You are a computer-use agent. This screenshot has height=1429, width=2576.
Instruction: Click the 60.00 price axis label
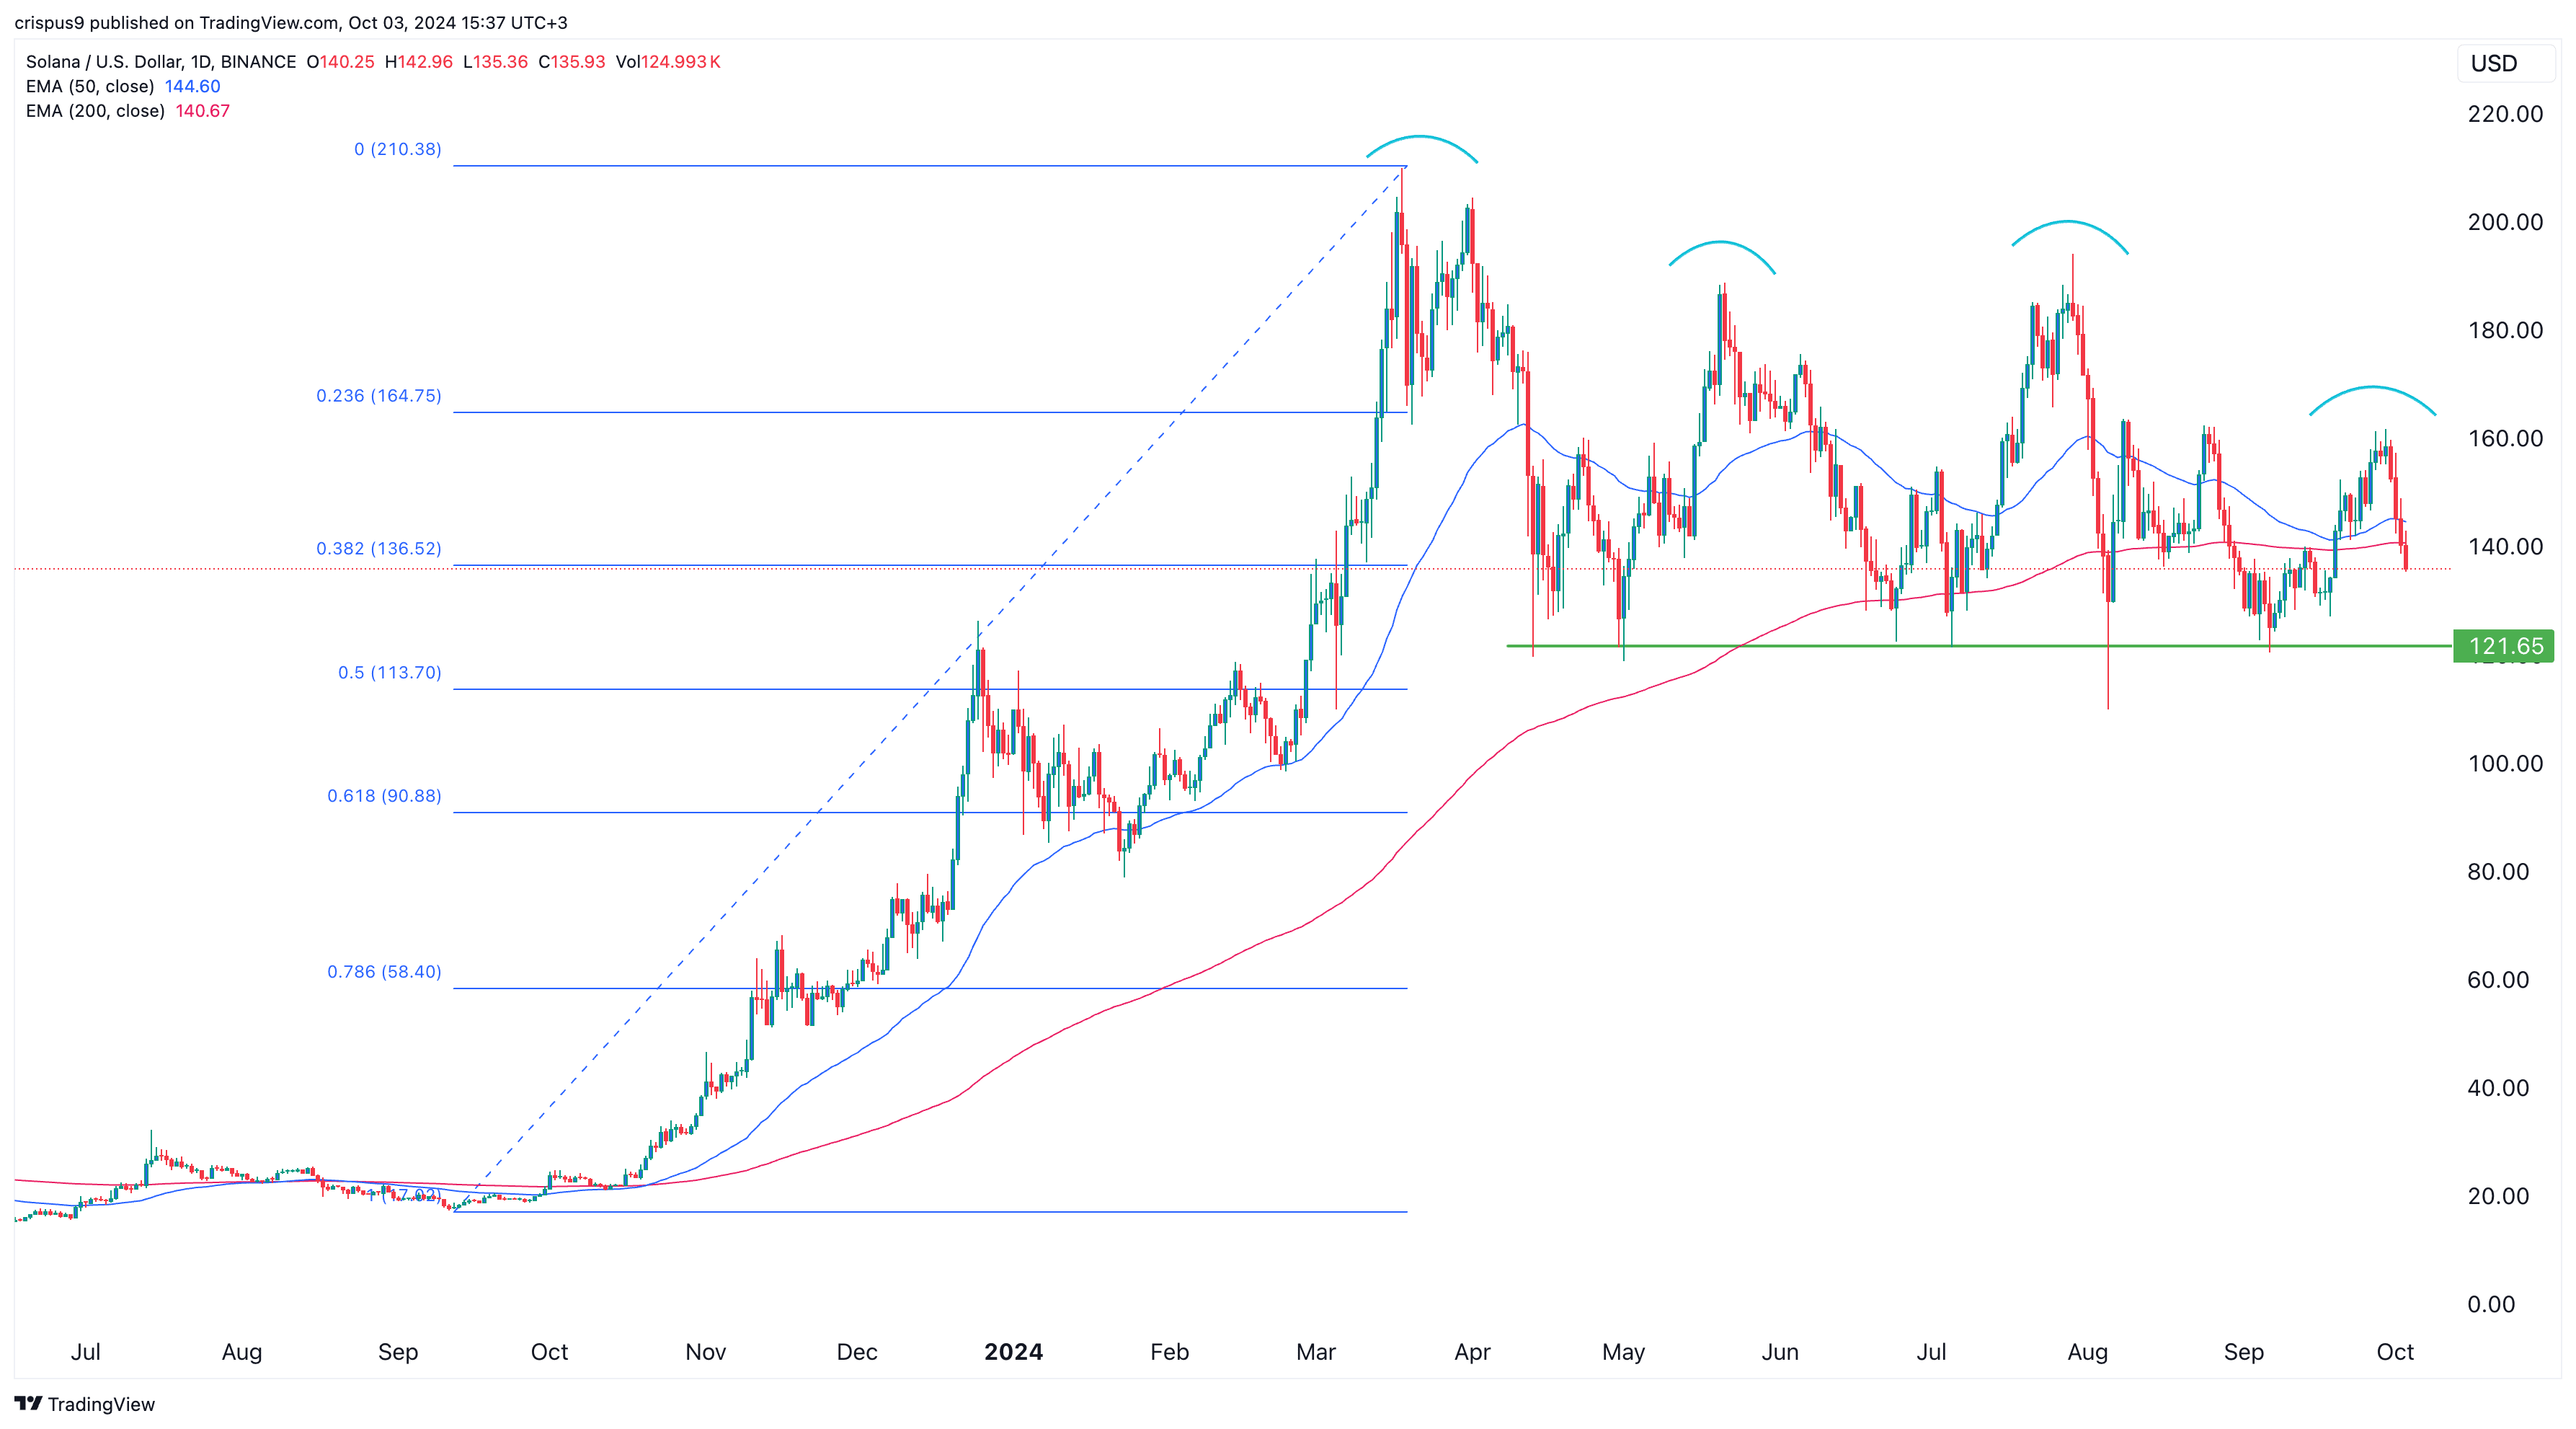click(2498, 980)
